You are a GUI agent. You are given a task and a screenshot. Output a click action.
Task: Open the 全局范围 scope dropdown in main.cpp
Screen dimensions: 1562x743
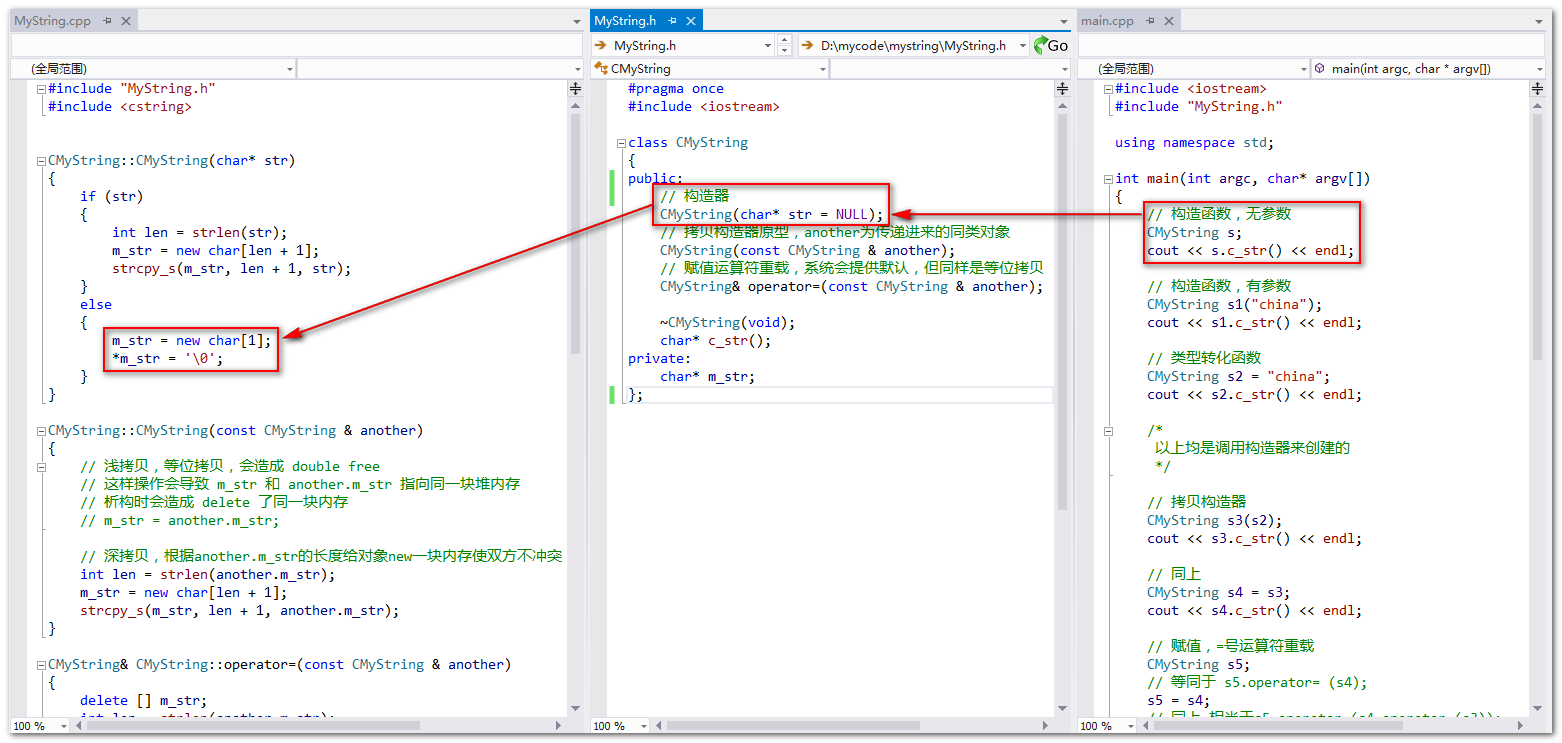tap(1194, 68)
